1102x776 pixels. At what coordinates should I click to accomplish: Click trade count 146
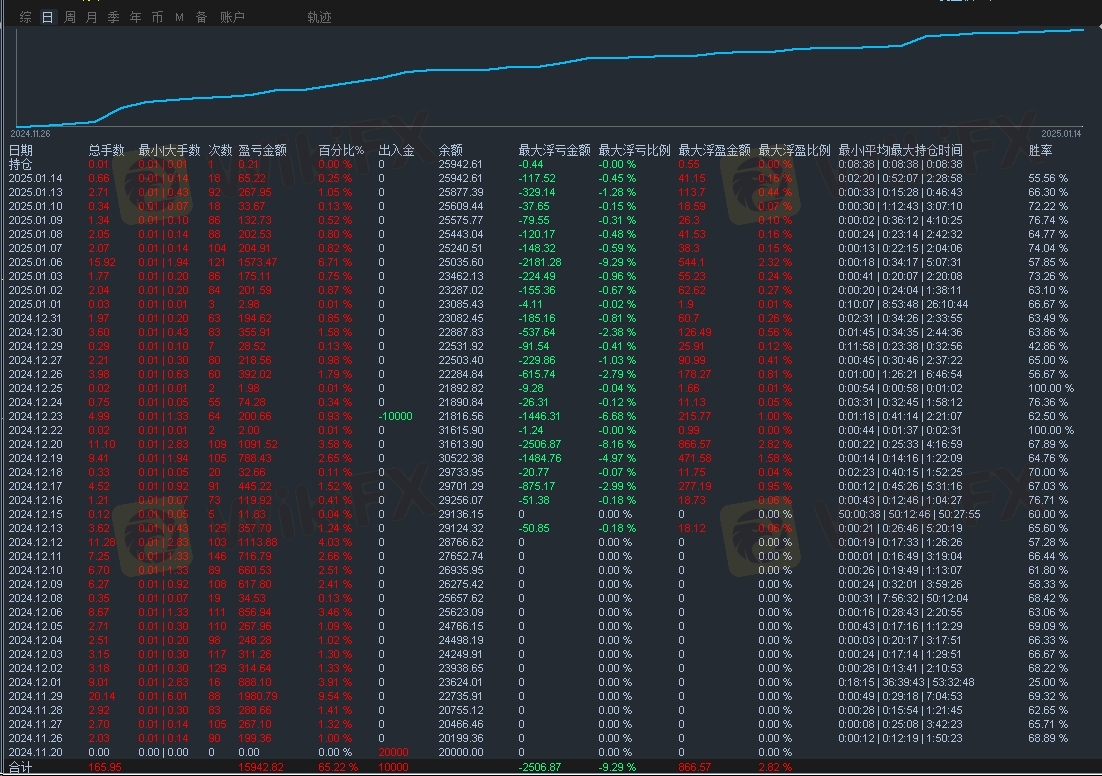217,556
